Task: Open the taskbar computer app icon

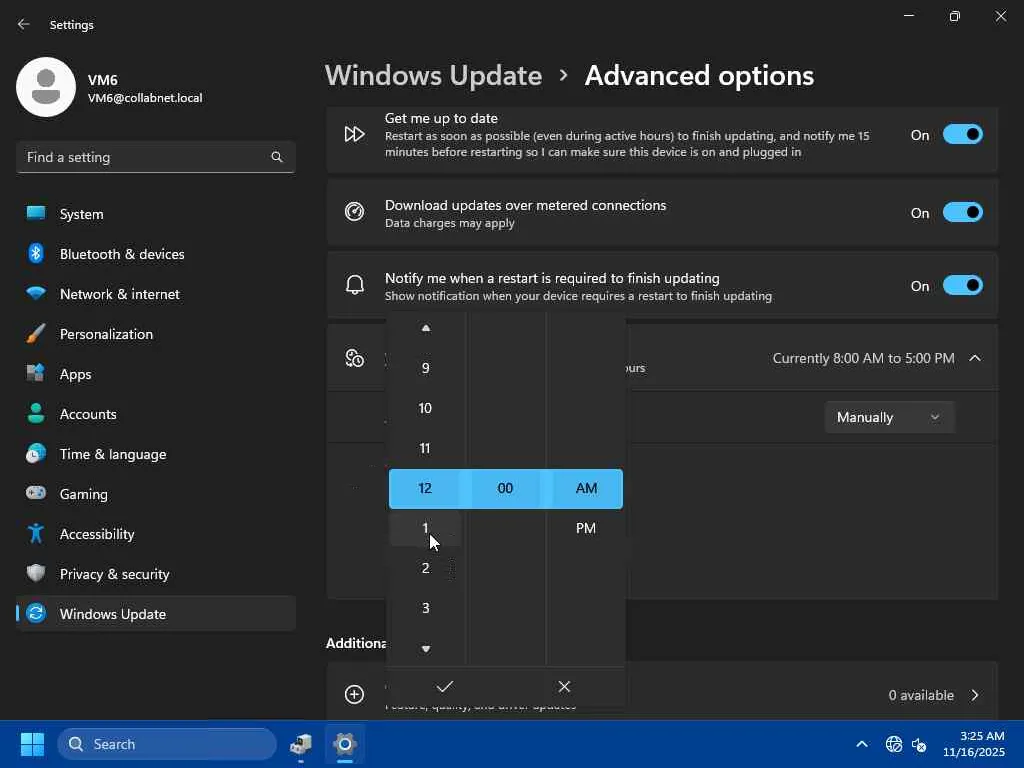Action: [x=301, y=744]
